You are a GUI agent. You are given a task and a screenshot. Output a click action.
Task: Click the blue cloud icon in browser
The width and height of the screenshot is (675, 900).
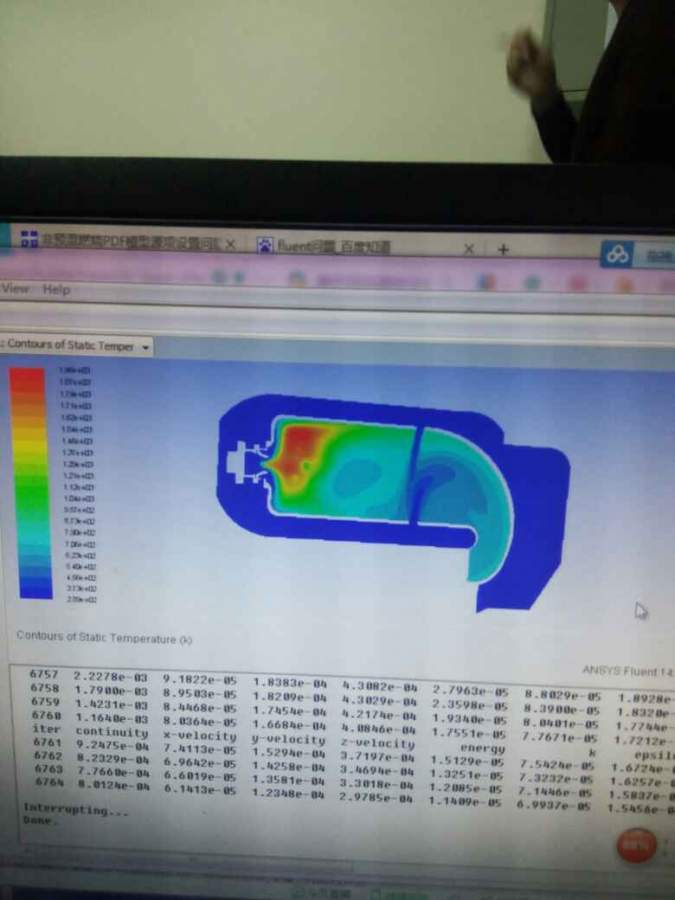coord(617,254)
